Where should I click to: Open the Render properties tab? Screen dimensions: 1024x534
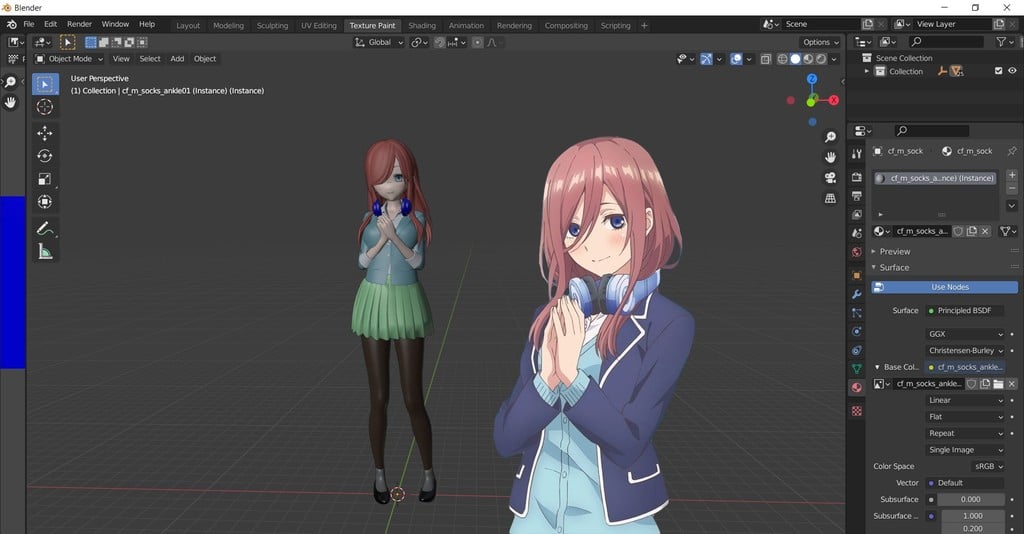click(x=857, y=177)
